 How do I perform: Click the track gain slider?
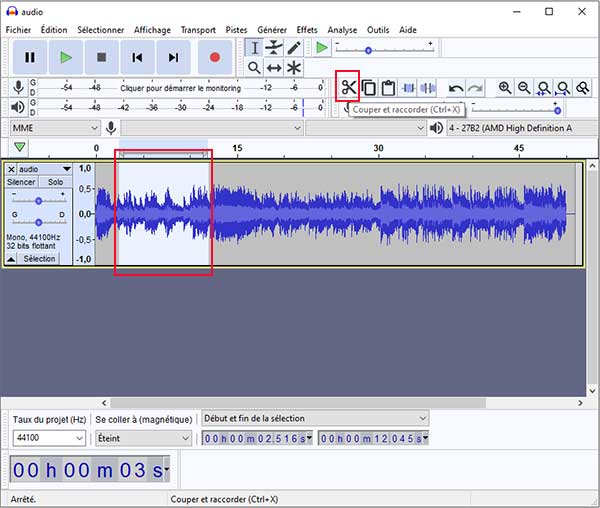[x=38, y=200]
